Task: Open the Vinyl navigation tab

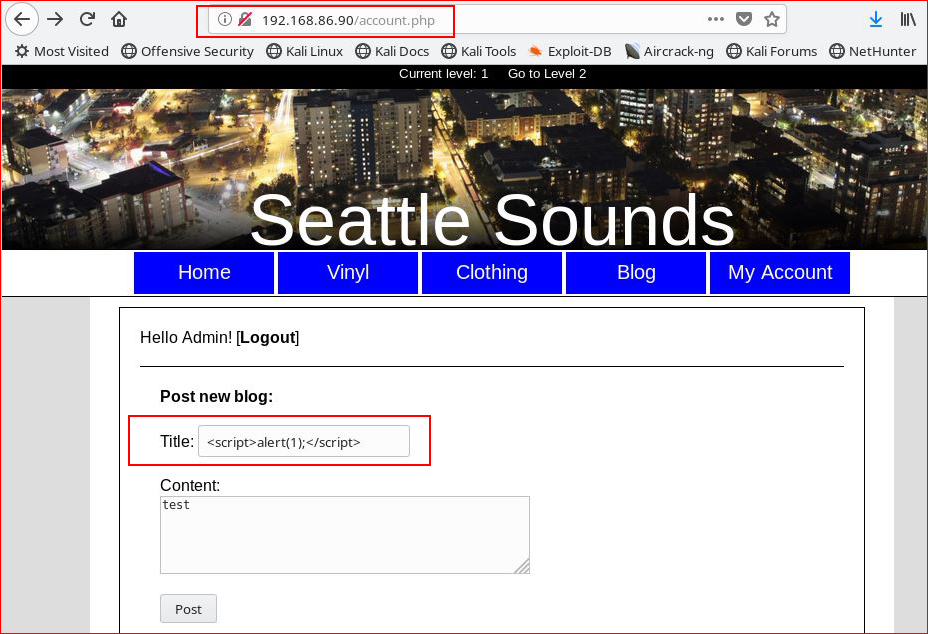Action: point(348,272)
